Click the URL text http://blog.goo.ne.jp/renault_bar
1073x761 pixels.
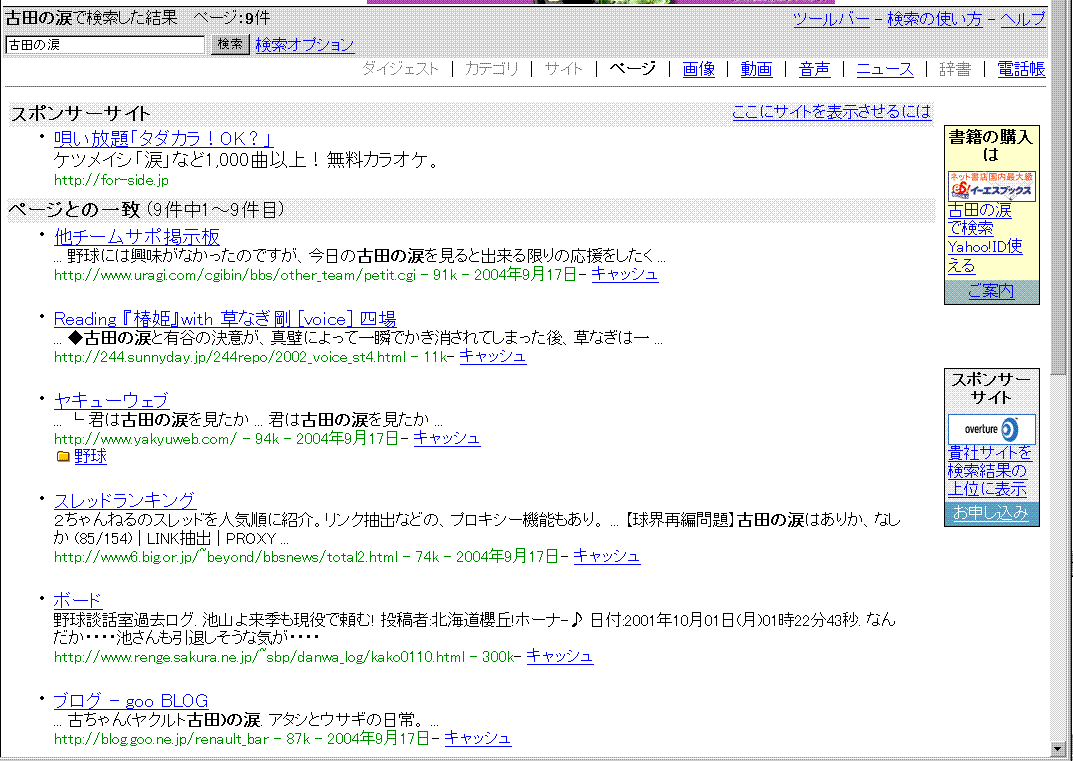[x=161, y=739]
